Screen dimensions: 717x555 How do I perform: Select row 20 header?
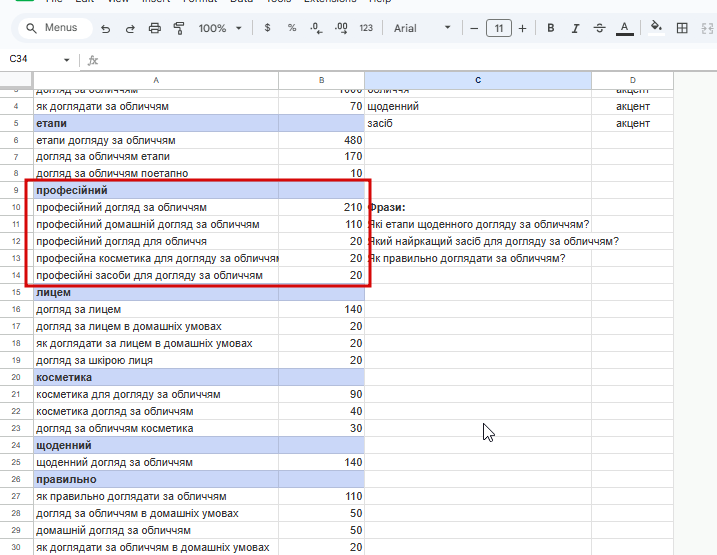[x=16, y=377]
